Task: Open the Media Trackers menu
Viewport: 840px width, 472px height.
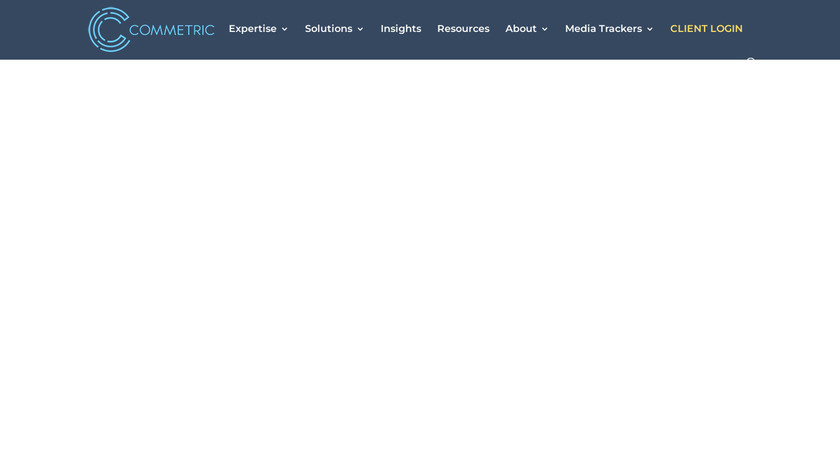Action: tap(603, 29)
